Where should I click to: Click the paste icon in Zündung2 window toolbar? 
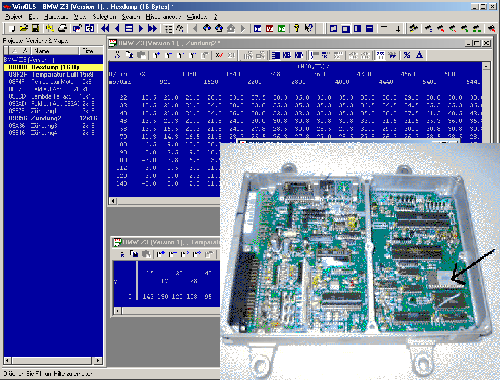141,55
